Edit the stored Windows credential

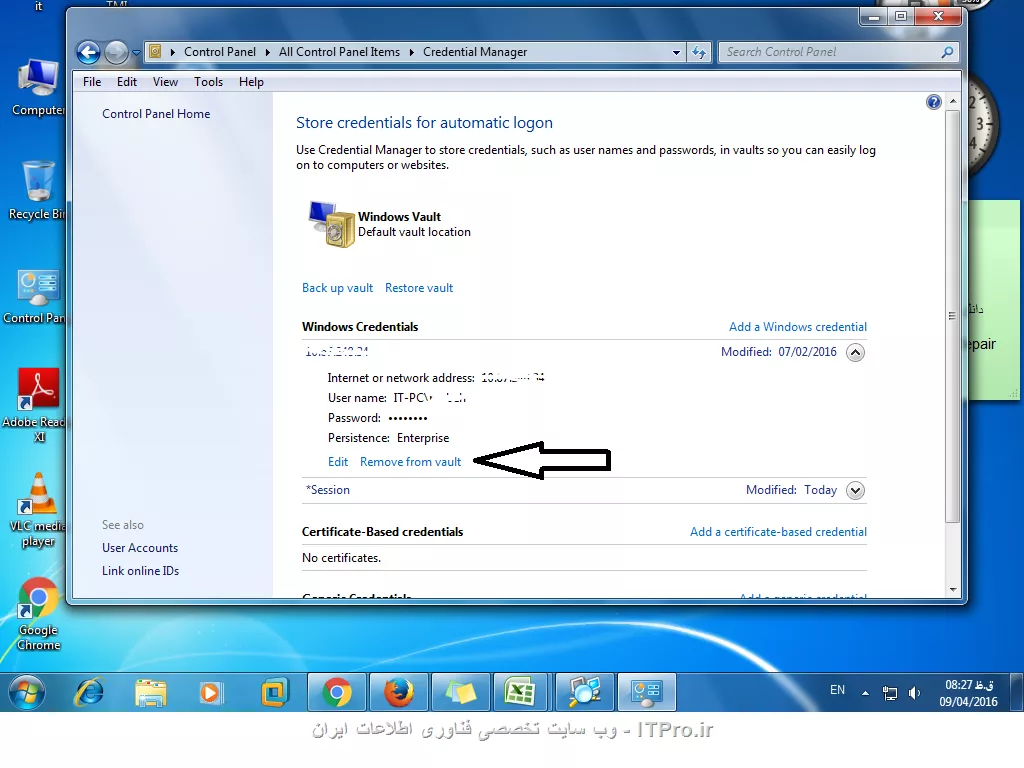click(x=338, y=462)
